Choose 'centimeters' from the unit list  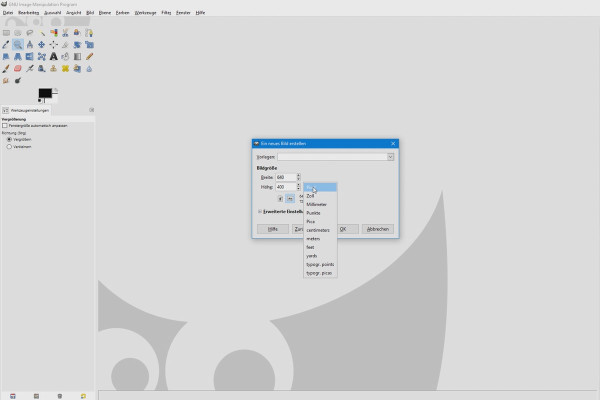pos(320,230)
